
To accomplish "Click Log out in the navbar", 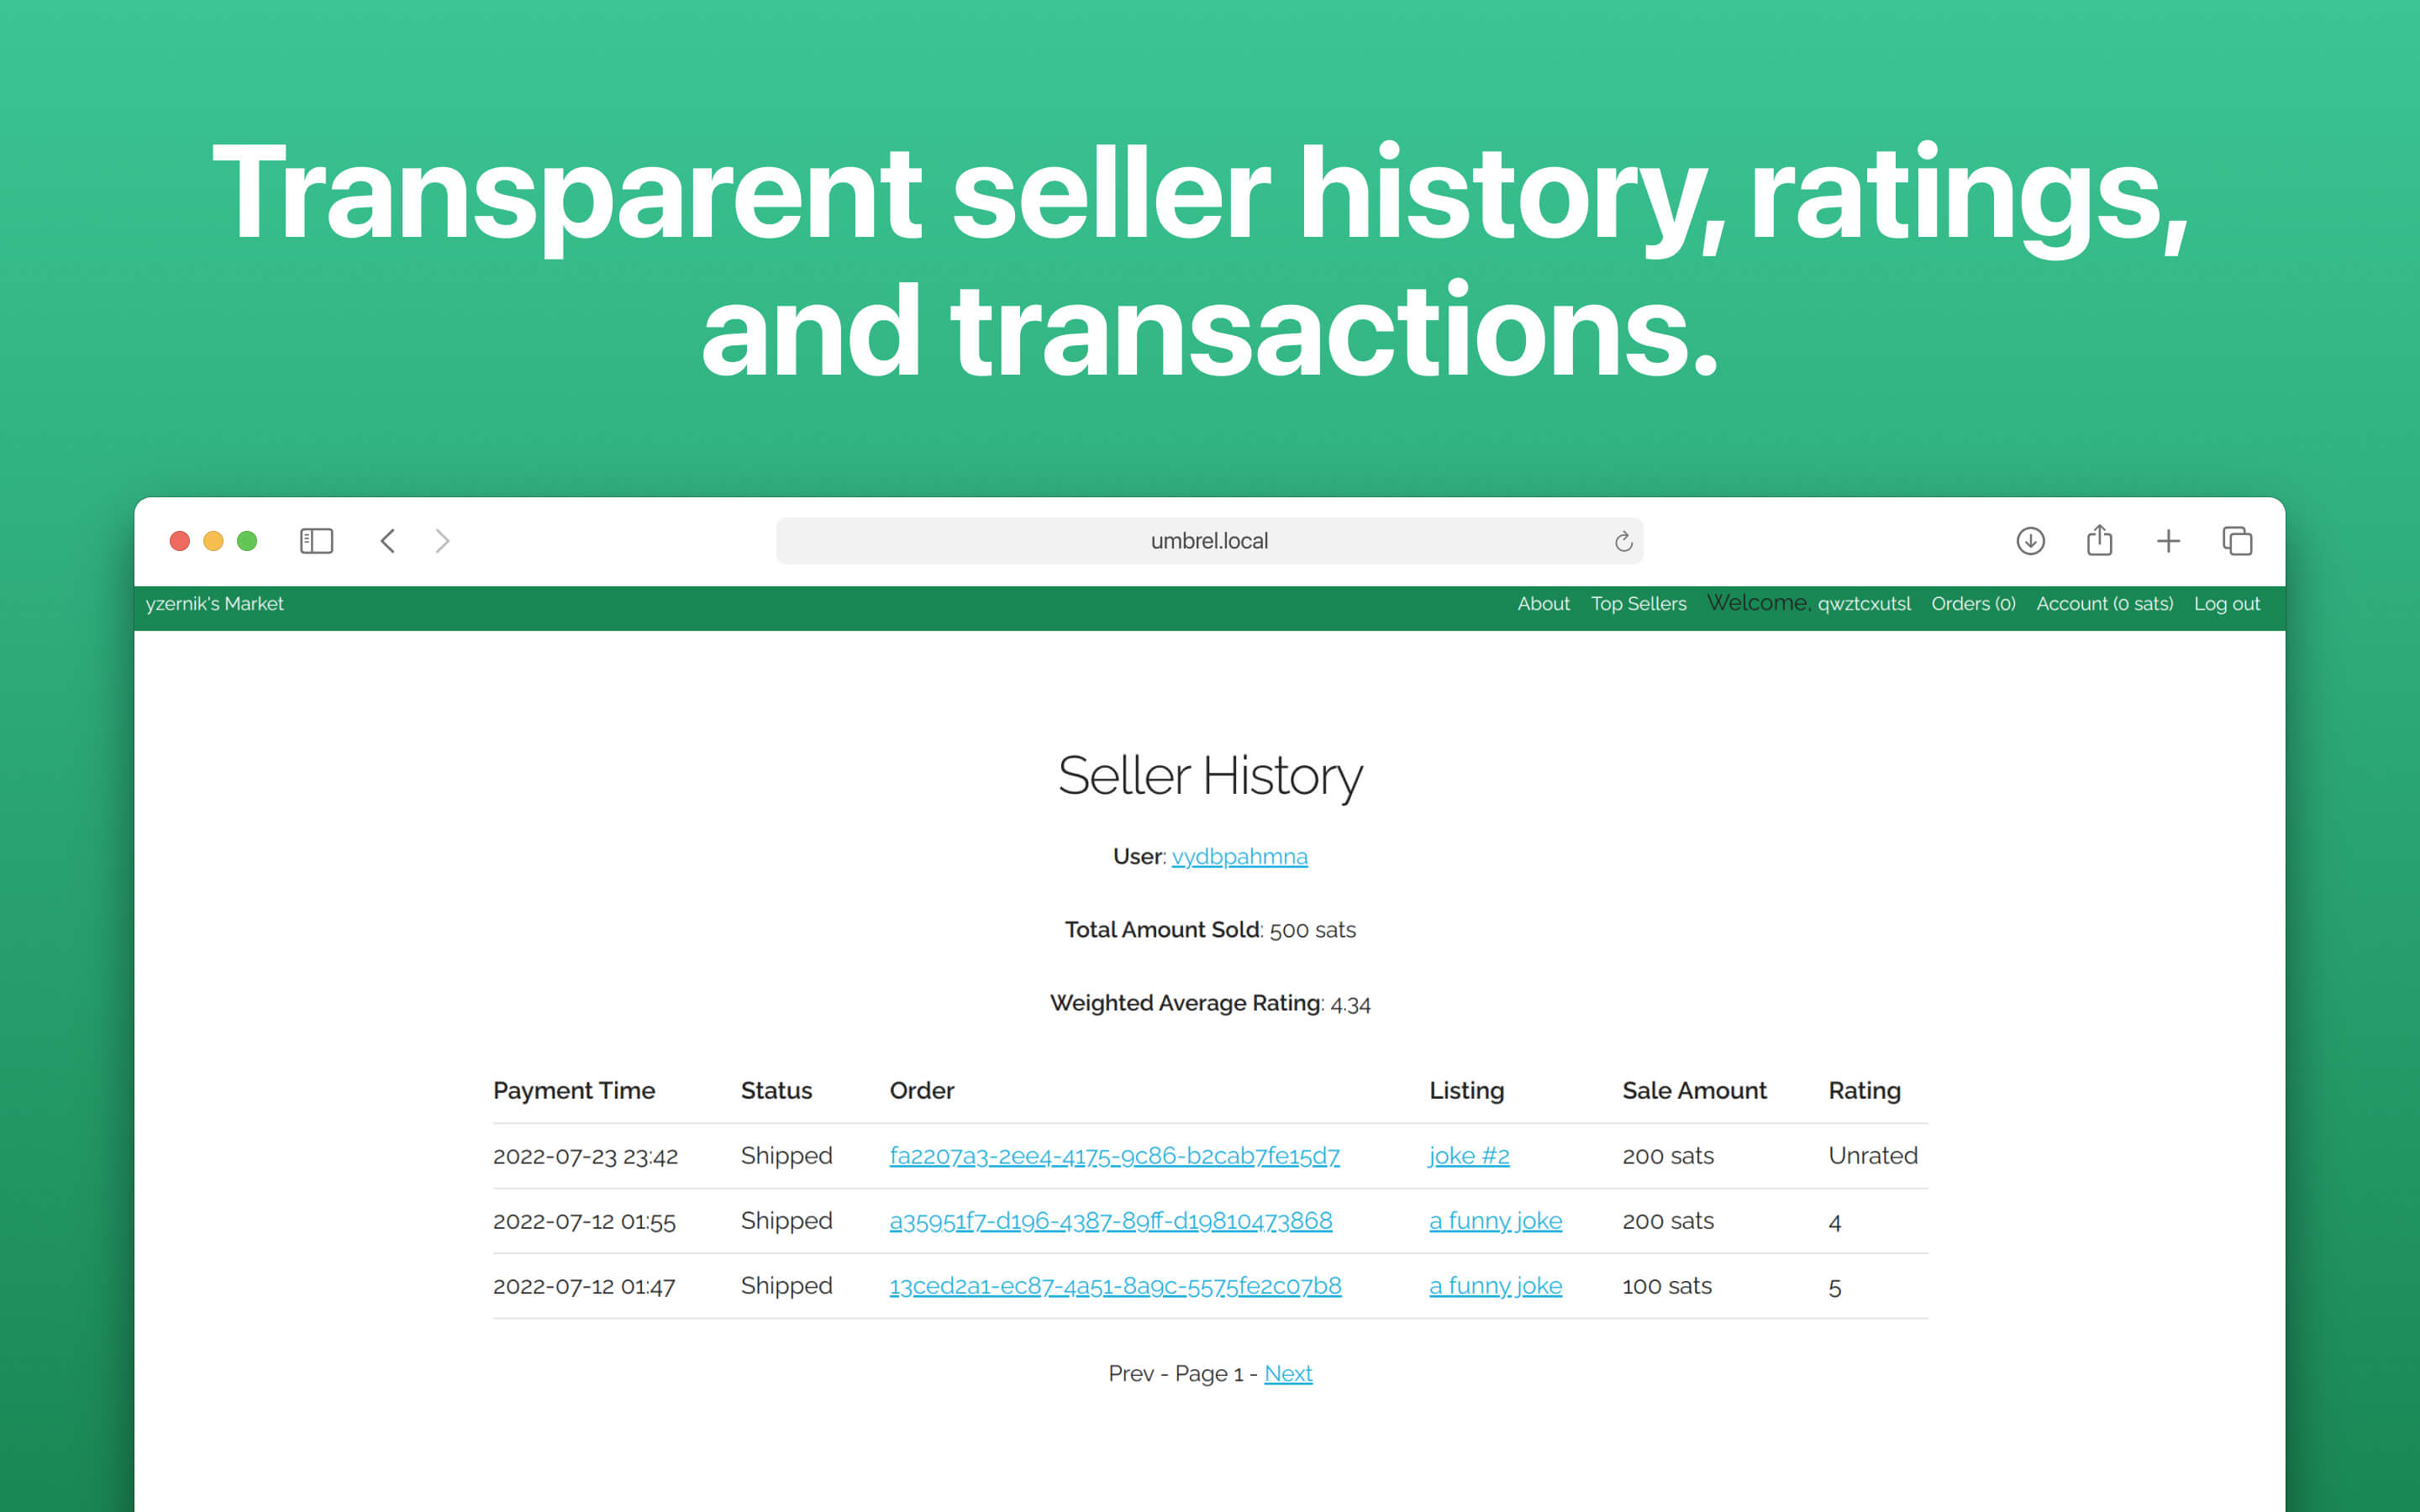I will pyautogui.click(x=2226, y=604).
